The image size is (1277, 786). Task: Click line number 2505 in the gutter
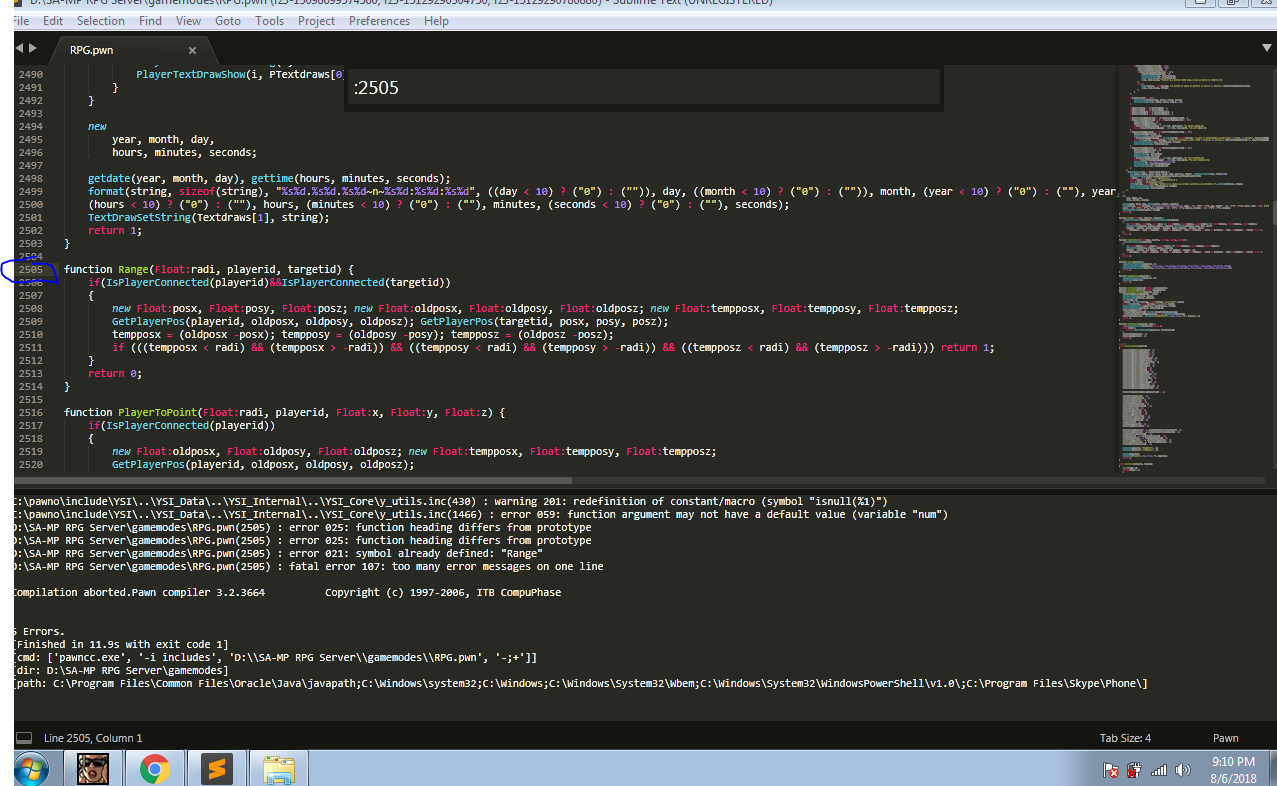click(31, 269)
